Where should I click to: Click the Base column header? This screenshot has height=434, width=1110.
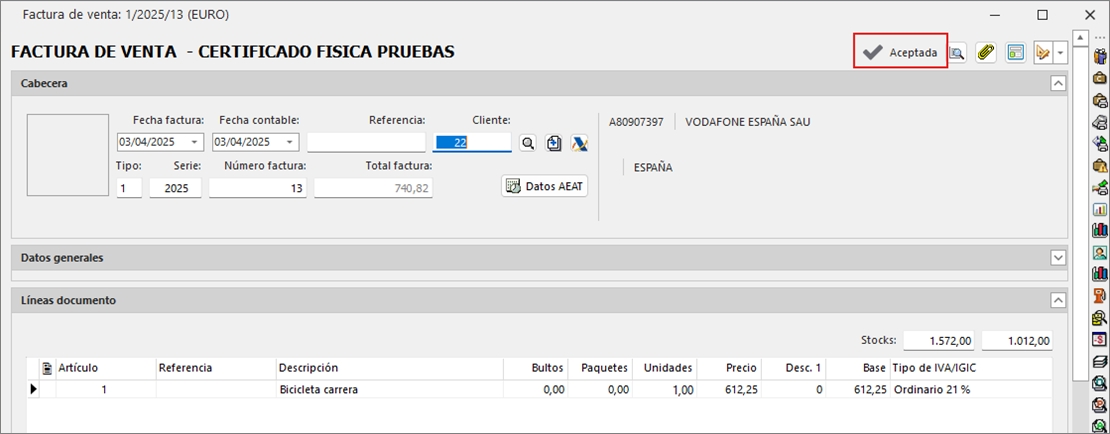858,368
